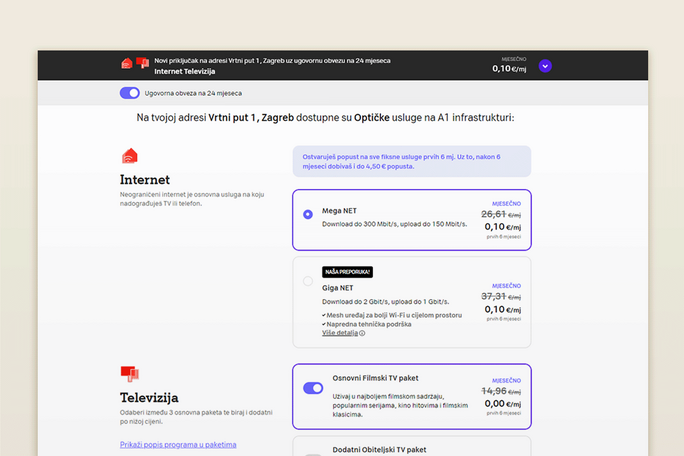The height and width of the screenshot is (456, 684).
Task: Select the Giga NET radio button
Action: (308, 281)
